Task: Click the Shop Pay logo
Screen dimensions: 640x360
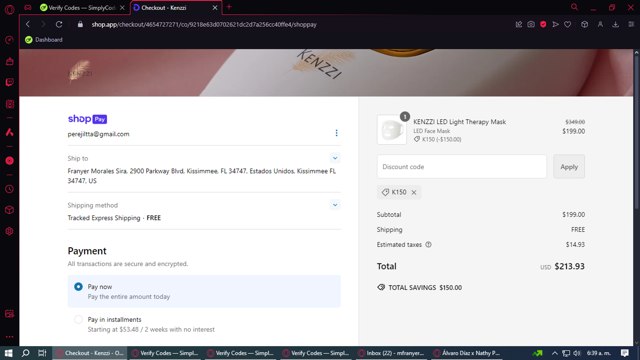Action: click(87, 119)
